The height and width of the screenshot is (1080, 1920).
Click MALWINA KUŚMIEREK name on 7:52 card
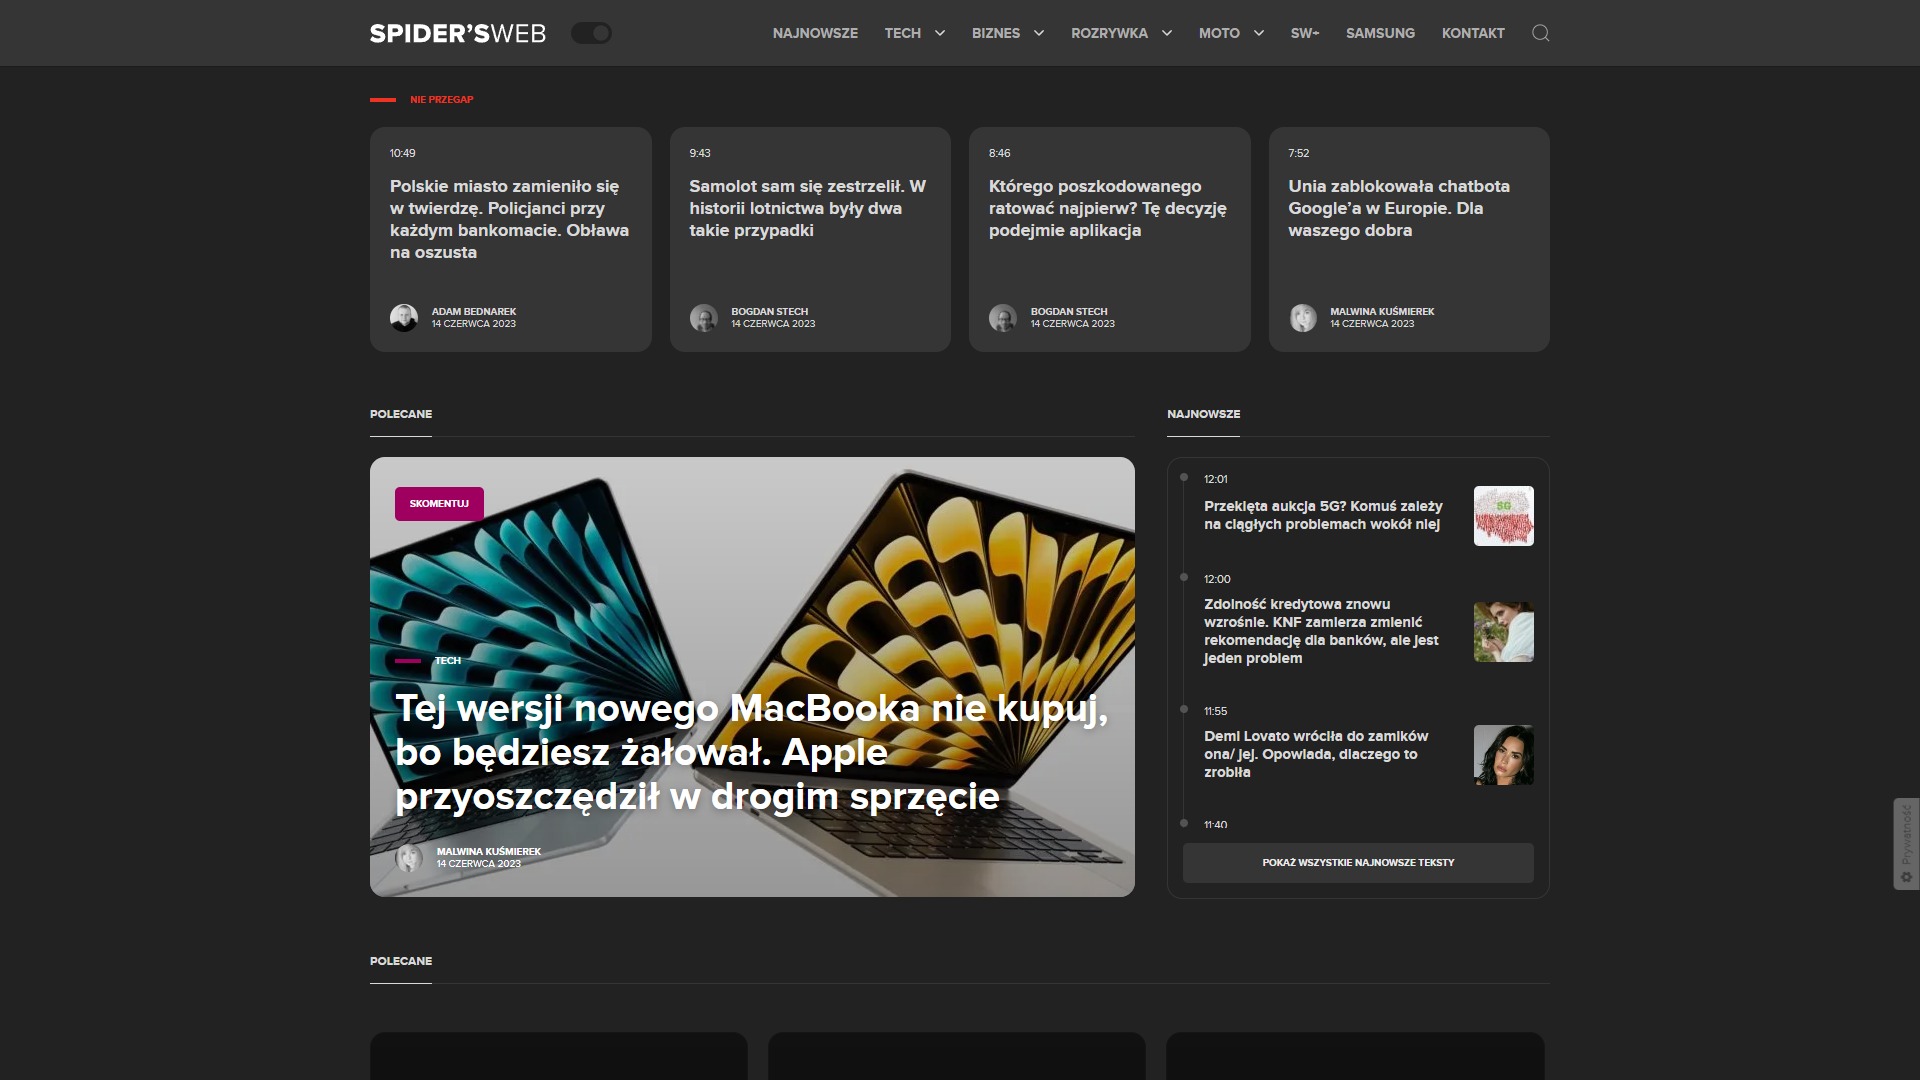tap(1382, 312)
